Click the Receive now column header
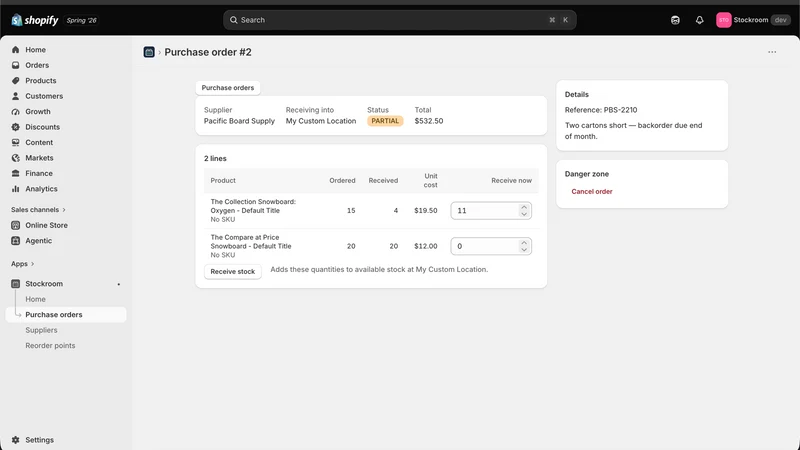 (x=511, y=181)
